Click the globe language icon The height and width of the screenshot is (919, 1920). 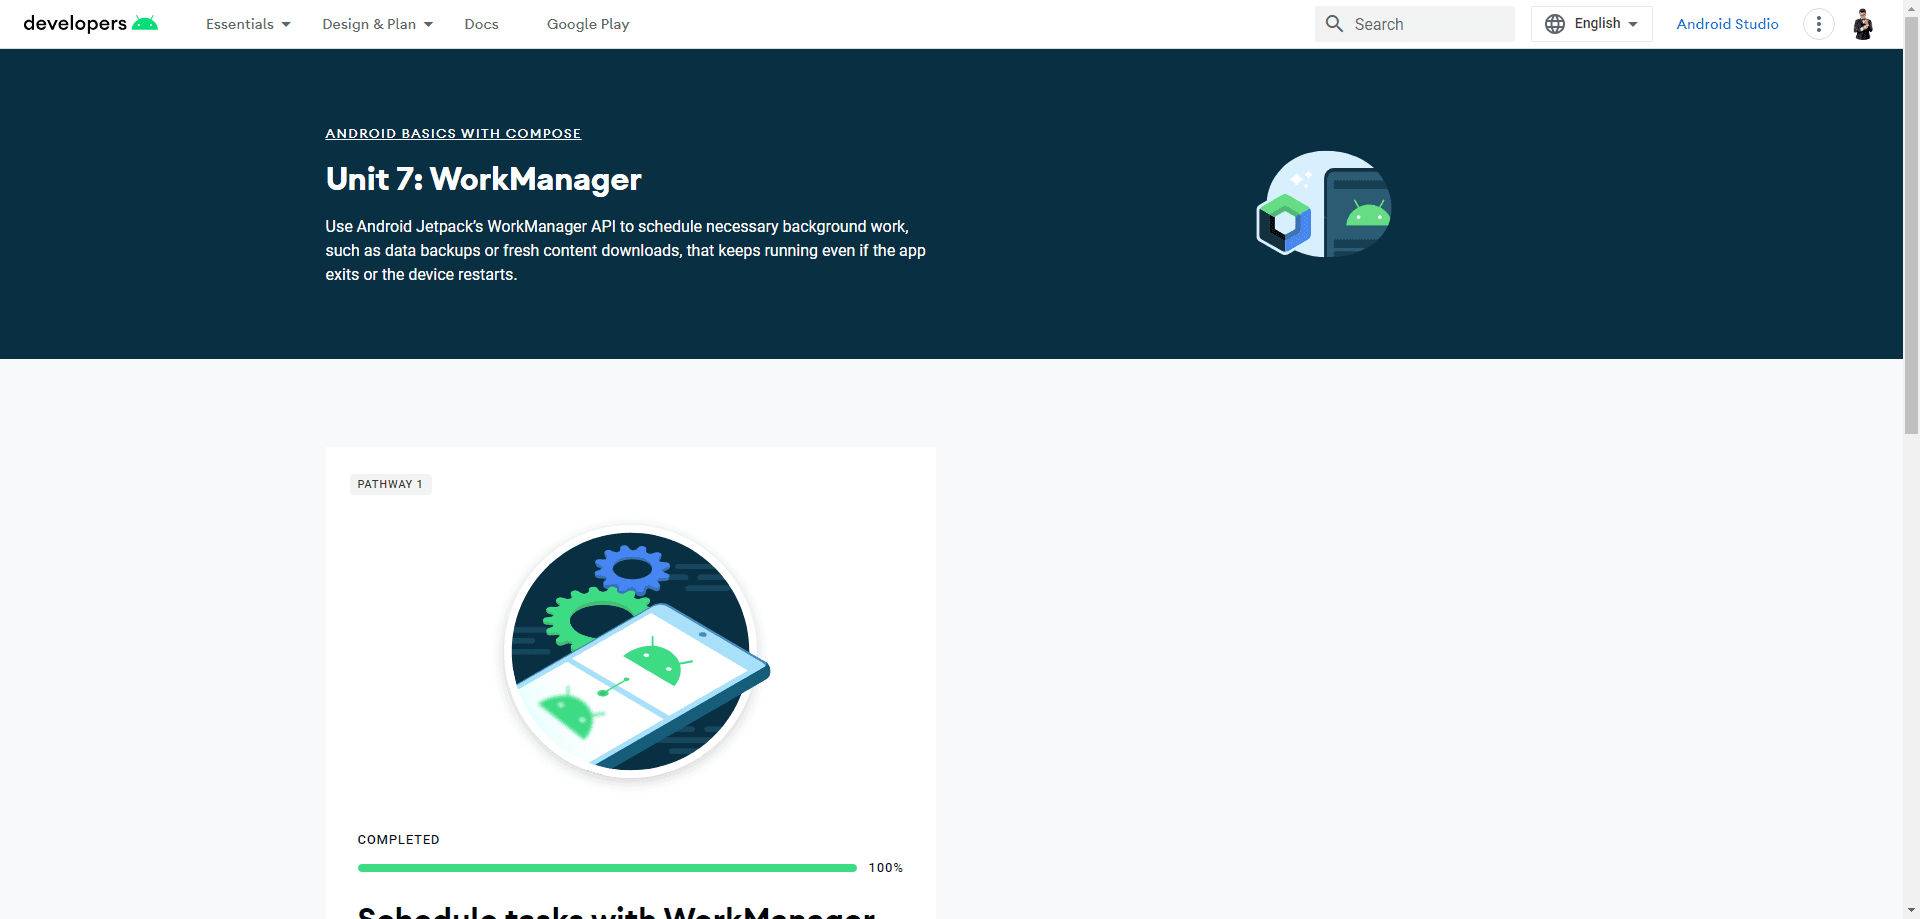pos(1555,24)
